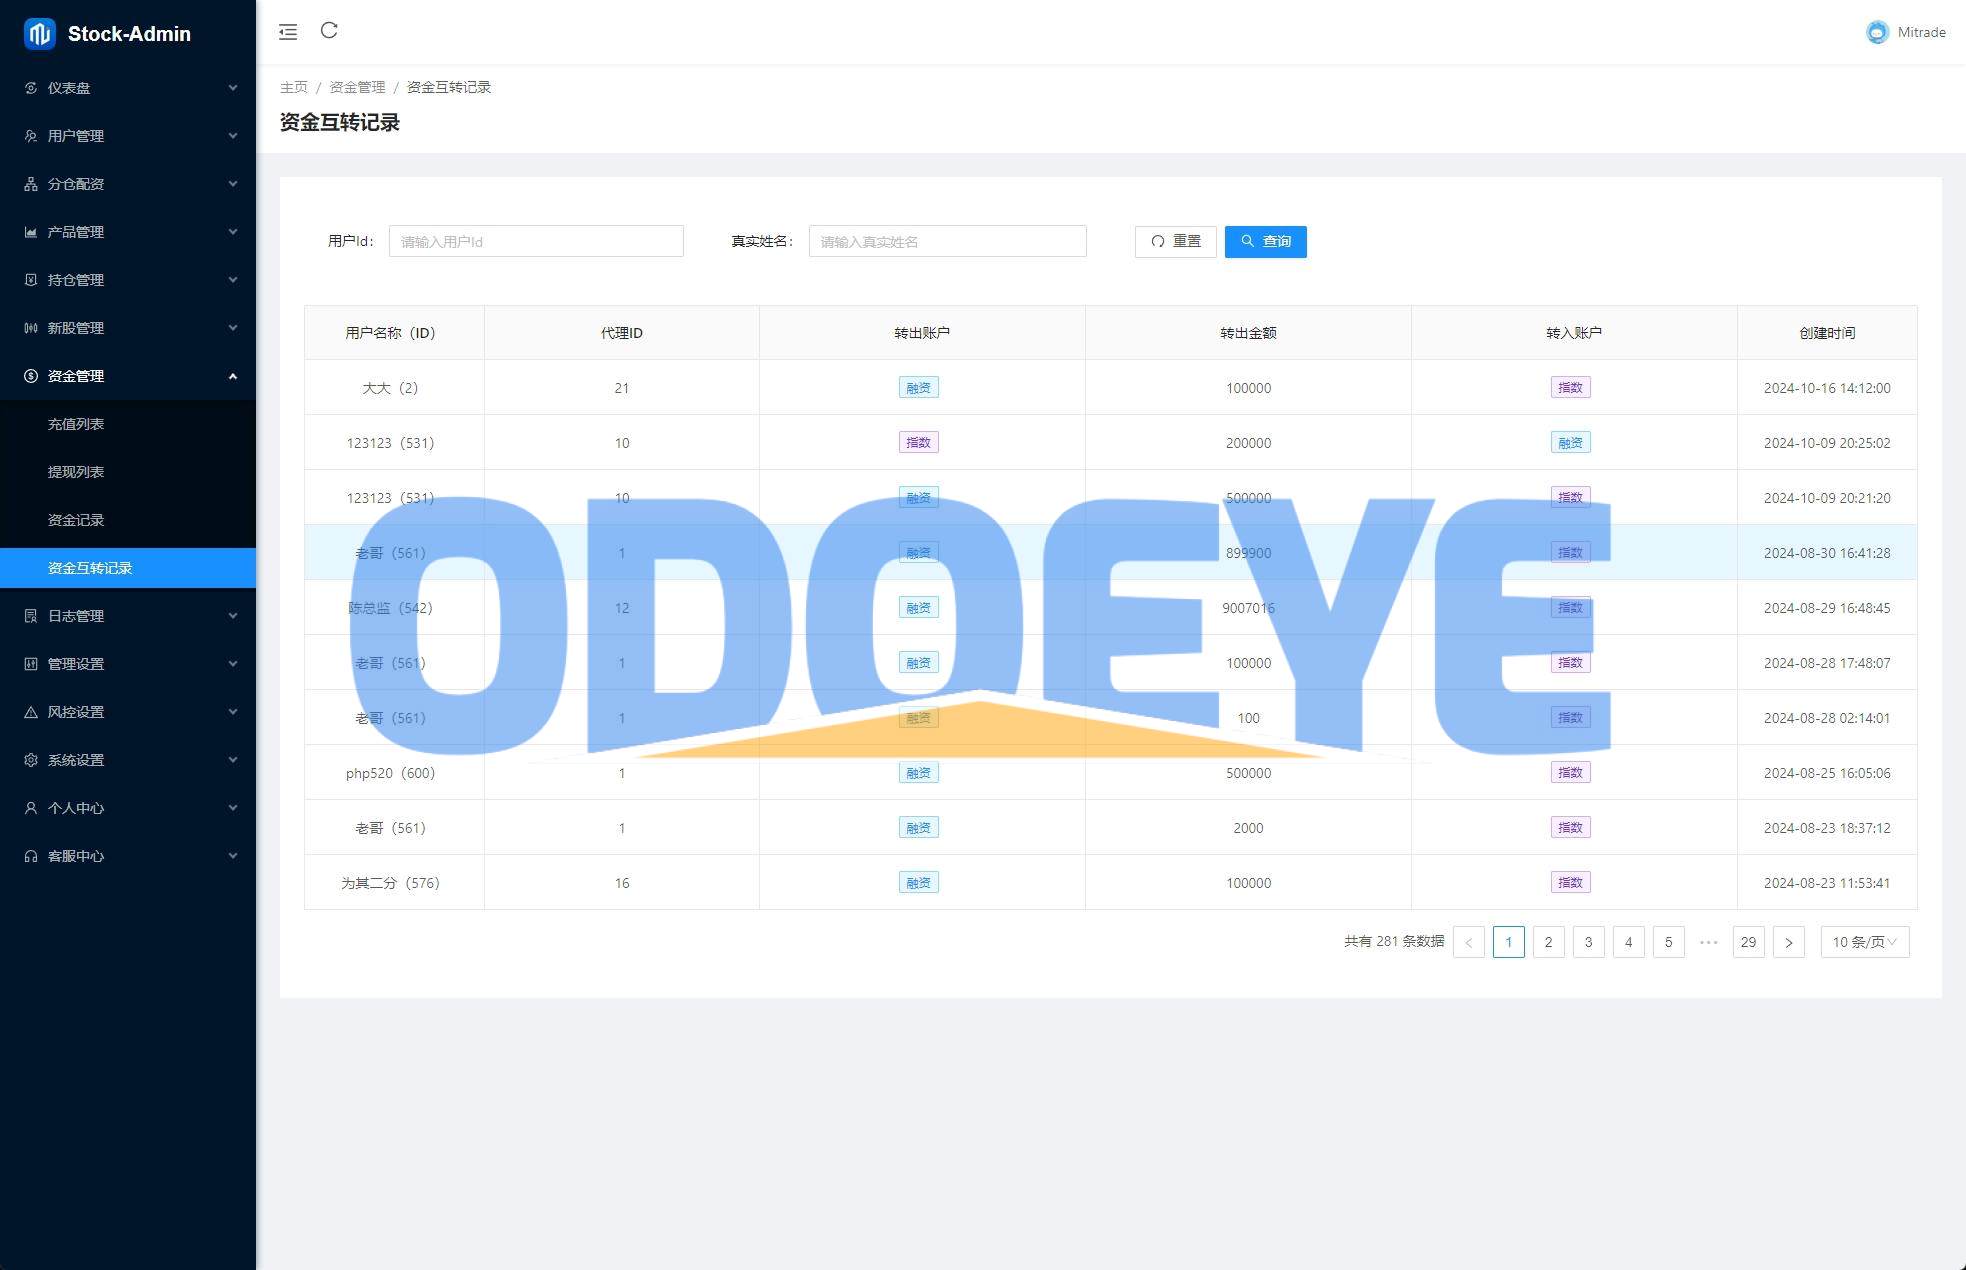
Task: Click the next page arrow
Action: pos(1789,942)
